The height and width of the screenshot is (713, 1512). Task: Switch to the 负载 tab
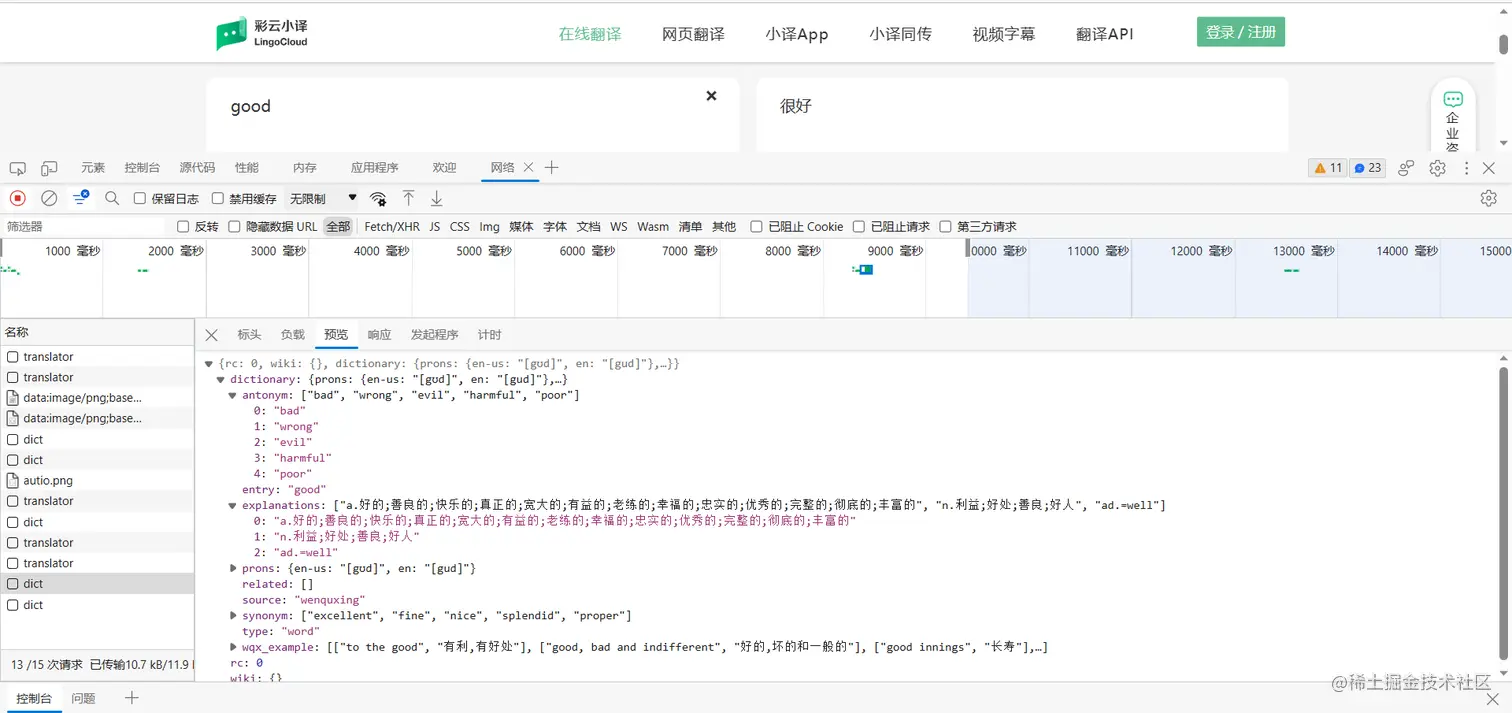point(292,335)
